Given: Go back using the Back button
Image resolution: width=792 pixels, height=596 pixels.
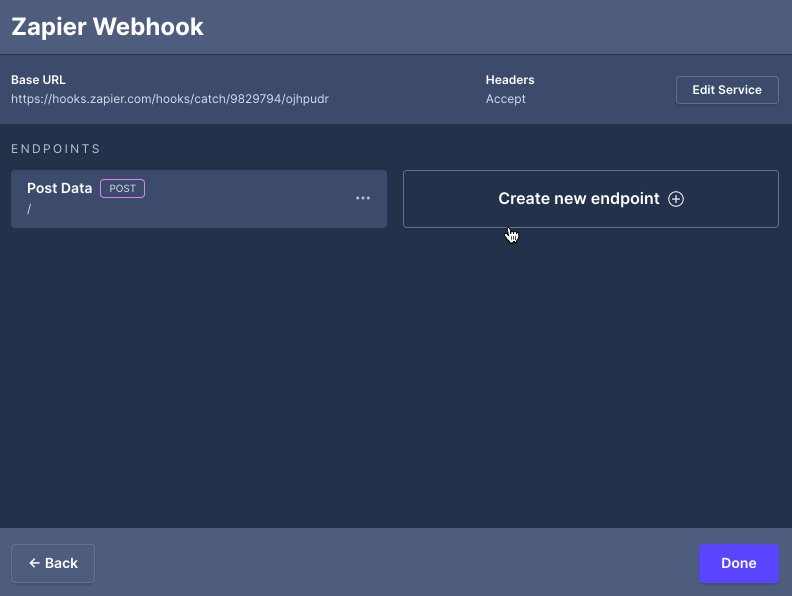Looking at the screenshot, I should tap(53, 563).
